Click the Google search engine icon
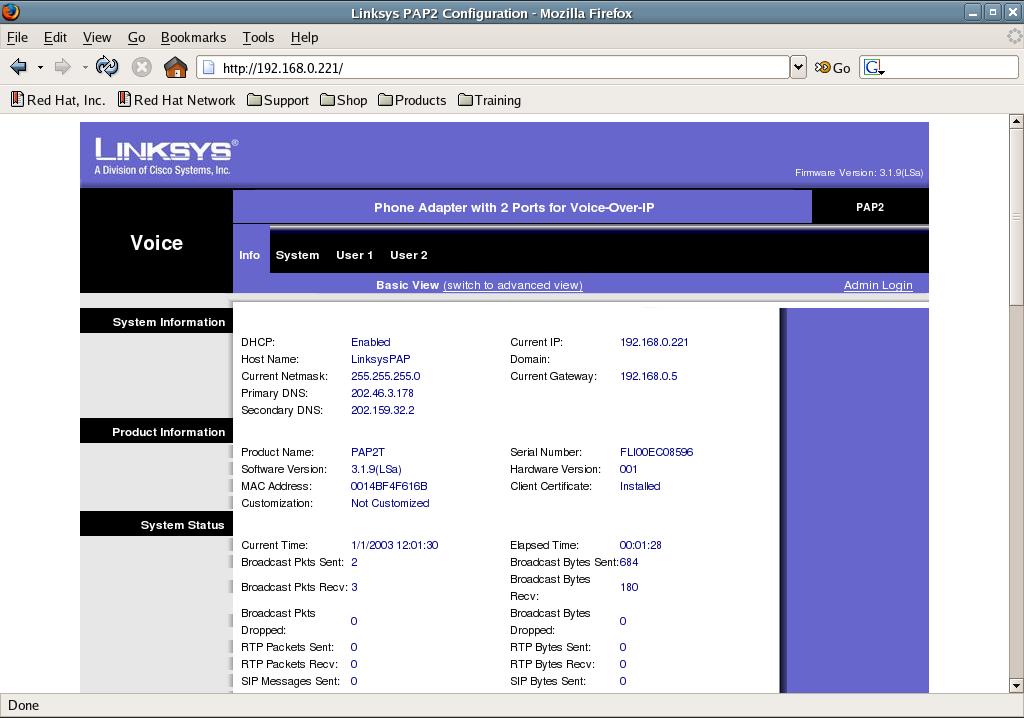Image resolution: width=1024 pixels, height=718 pixels. [874, 68]
